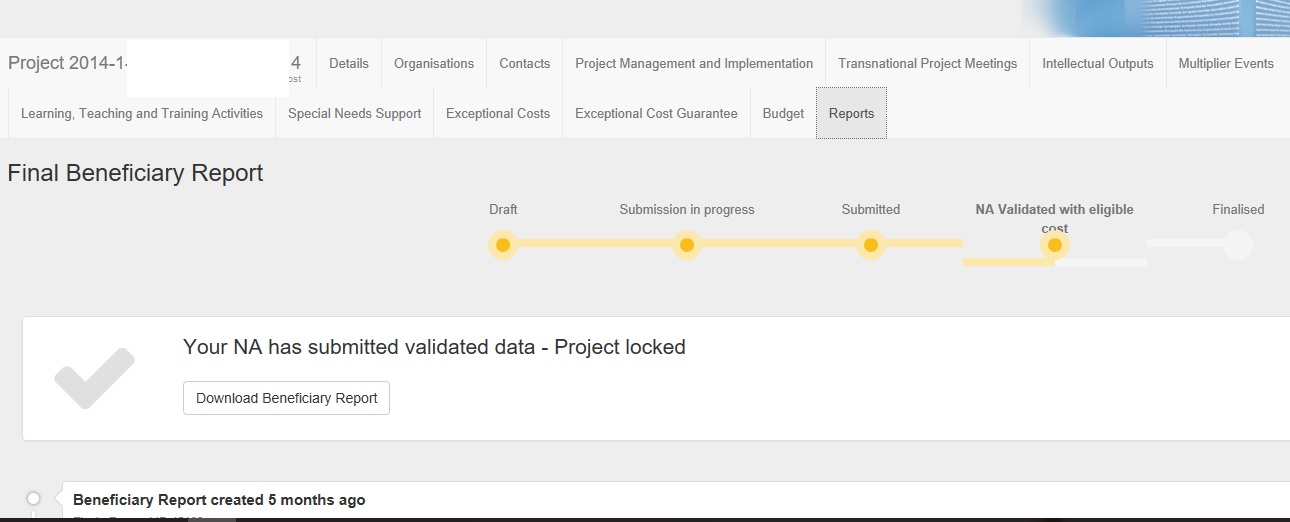Click the Download Beneficiary Report button
This screenshot has width=1290, height=522.
pos(287,398)
